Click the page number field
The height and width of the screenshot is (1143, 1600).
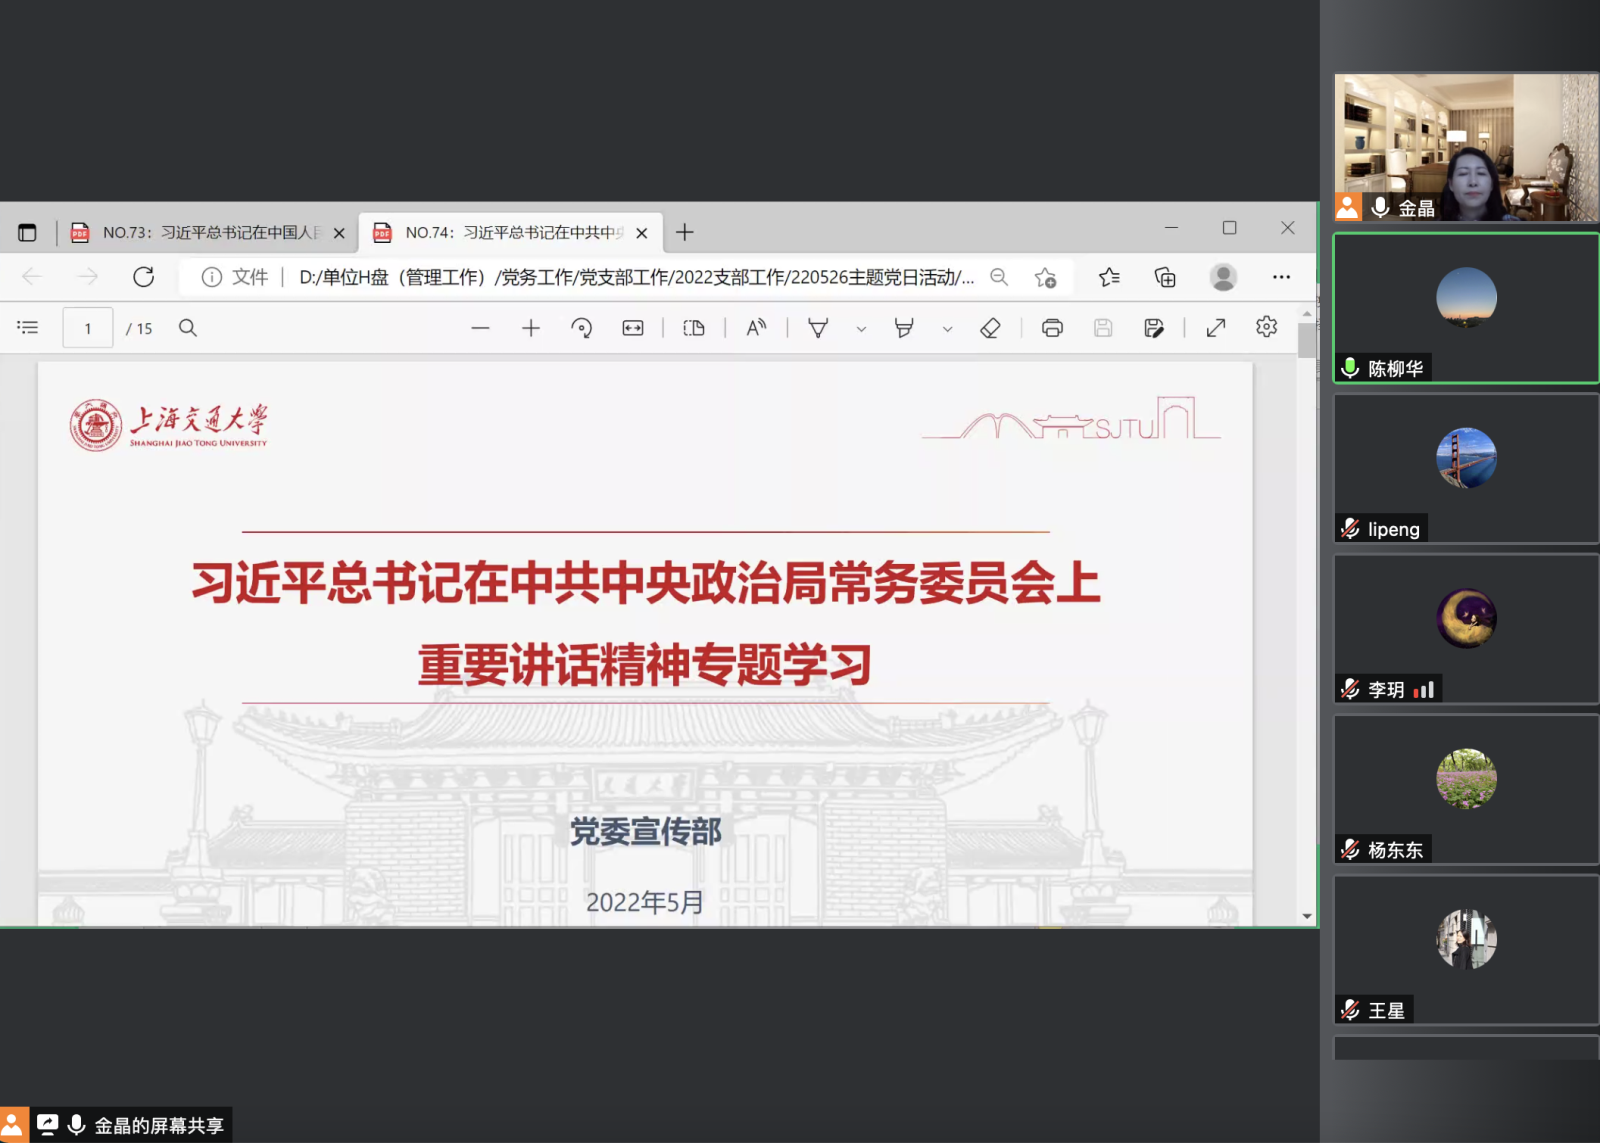pos(88,328)
